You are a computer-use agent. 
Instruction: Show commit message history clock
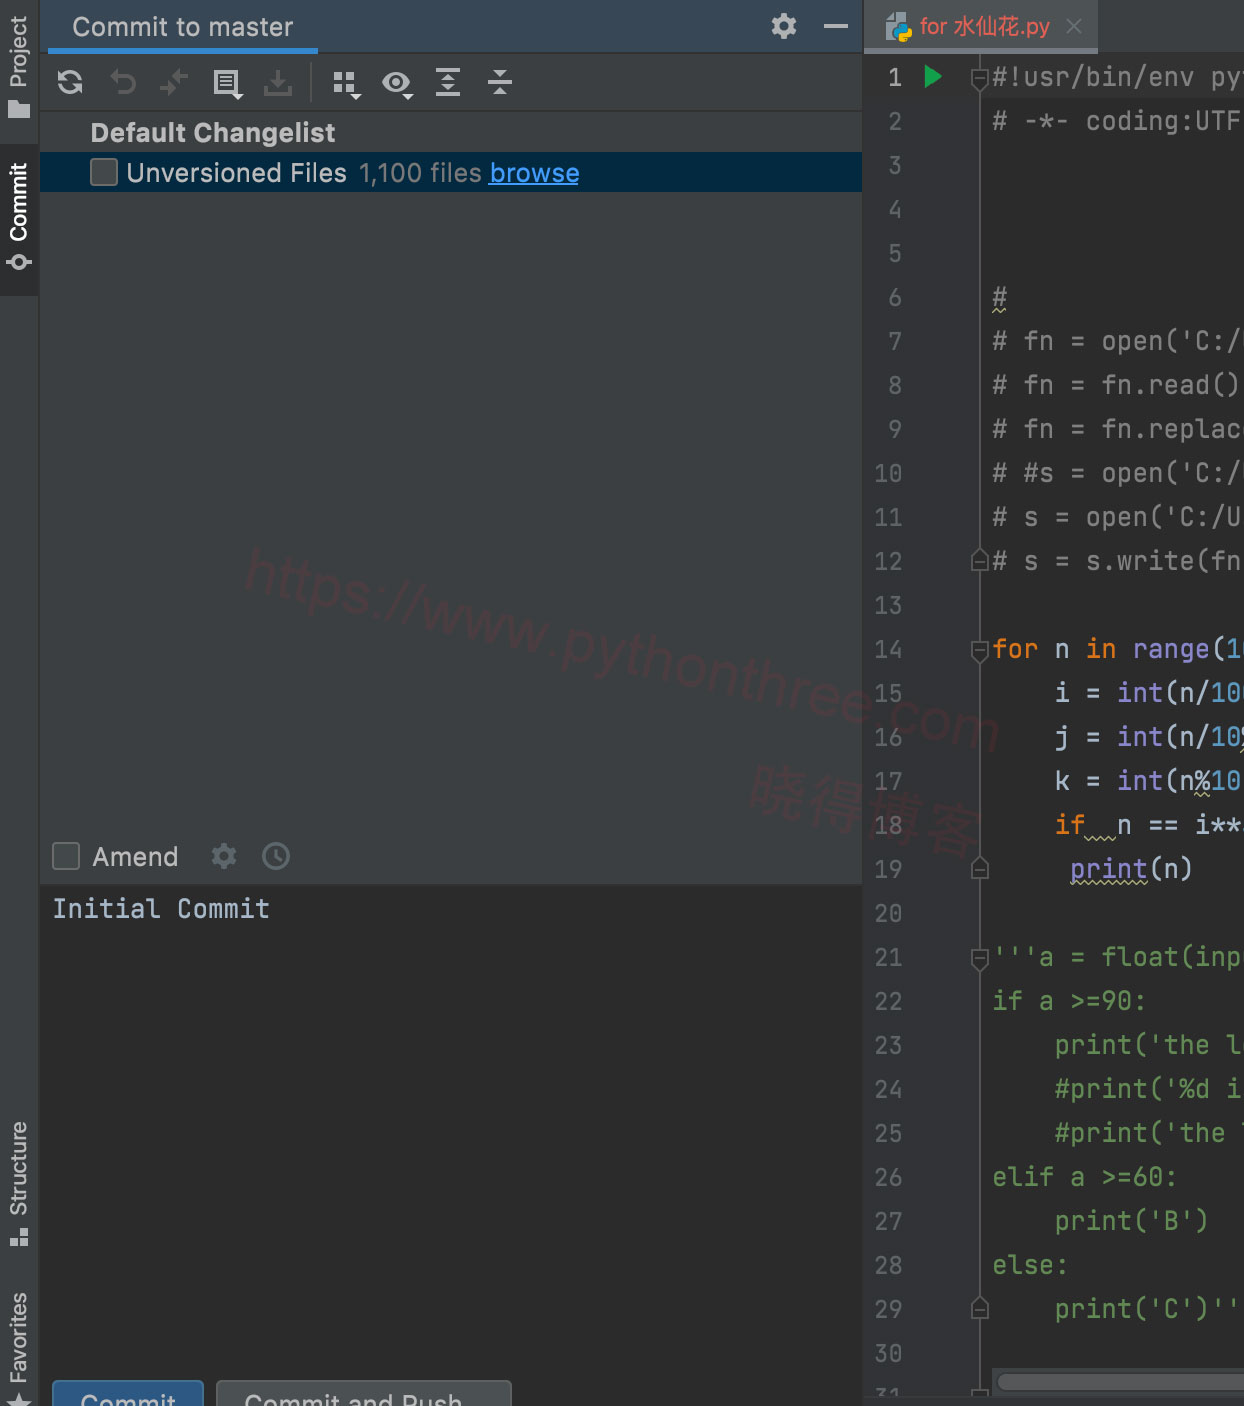coord(276,856)
